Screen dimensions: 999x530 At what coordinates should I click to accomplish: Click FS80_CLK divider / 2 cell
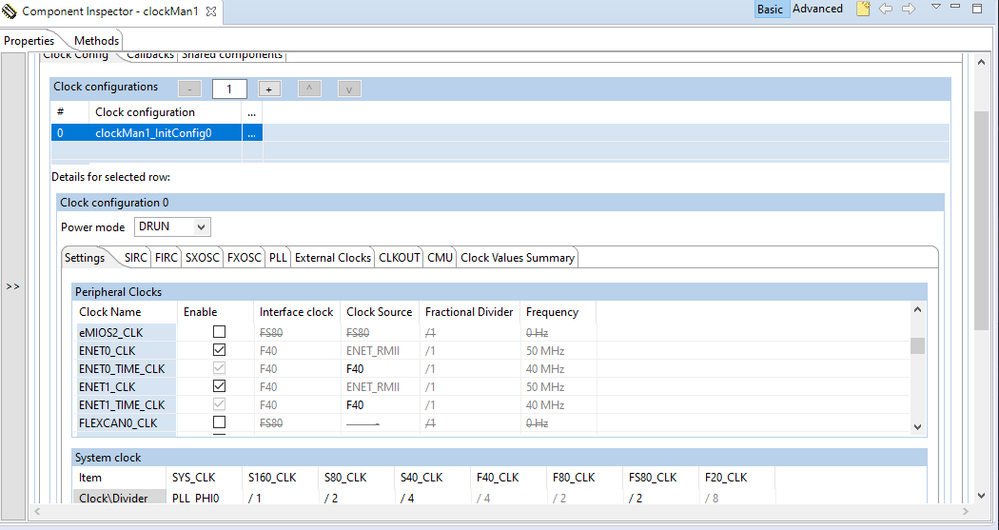(635, 498)
